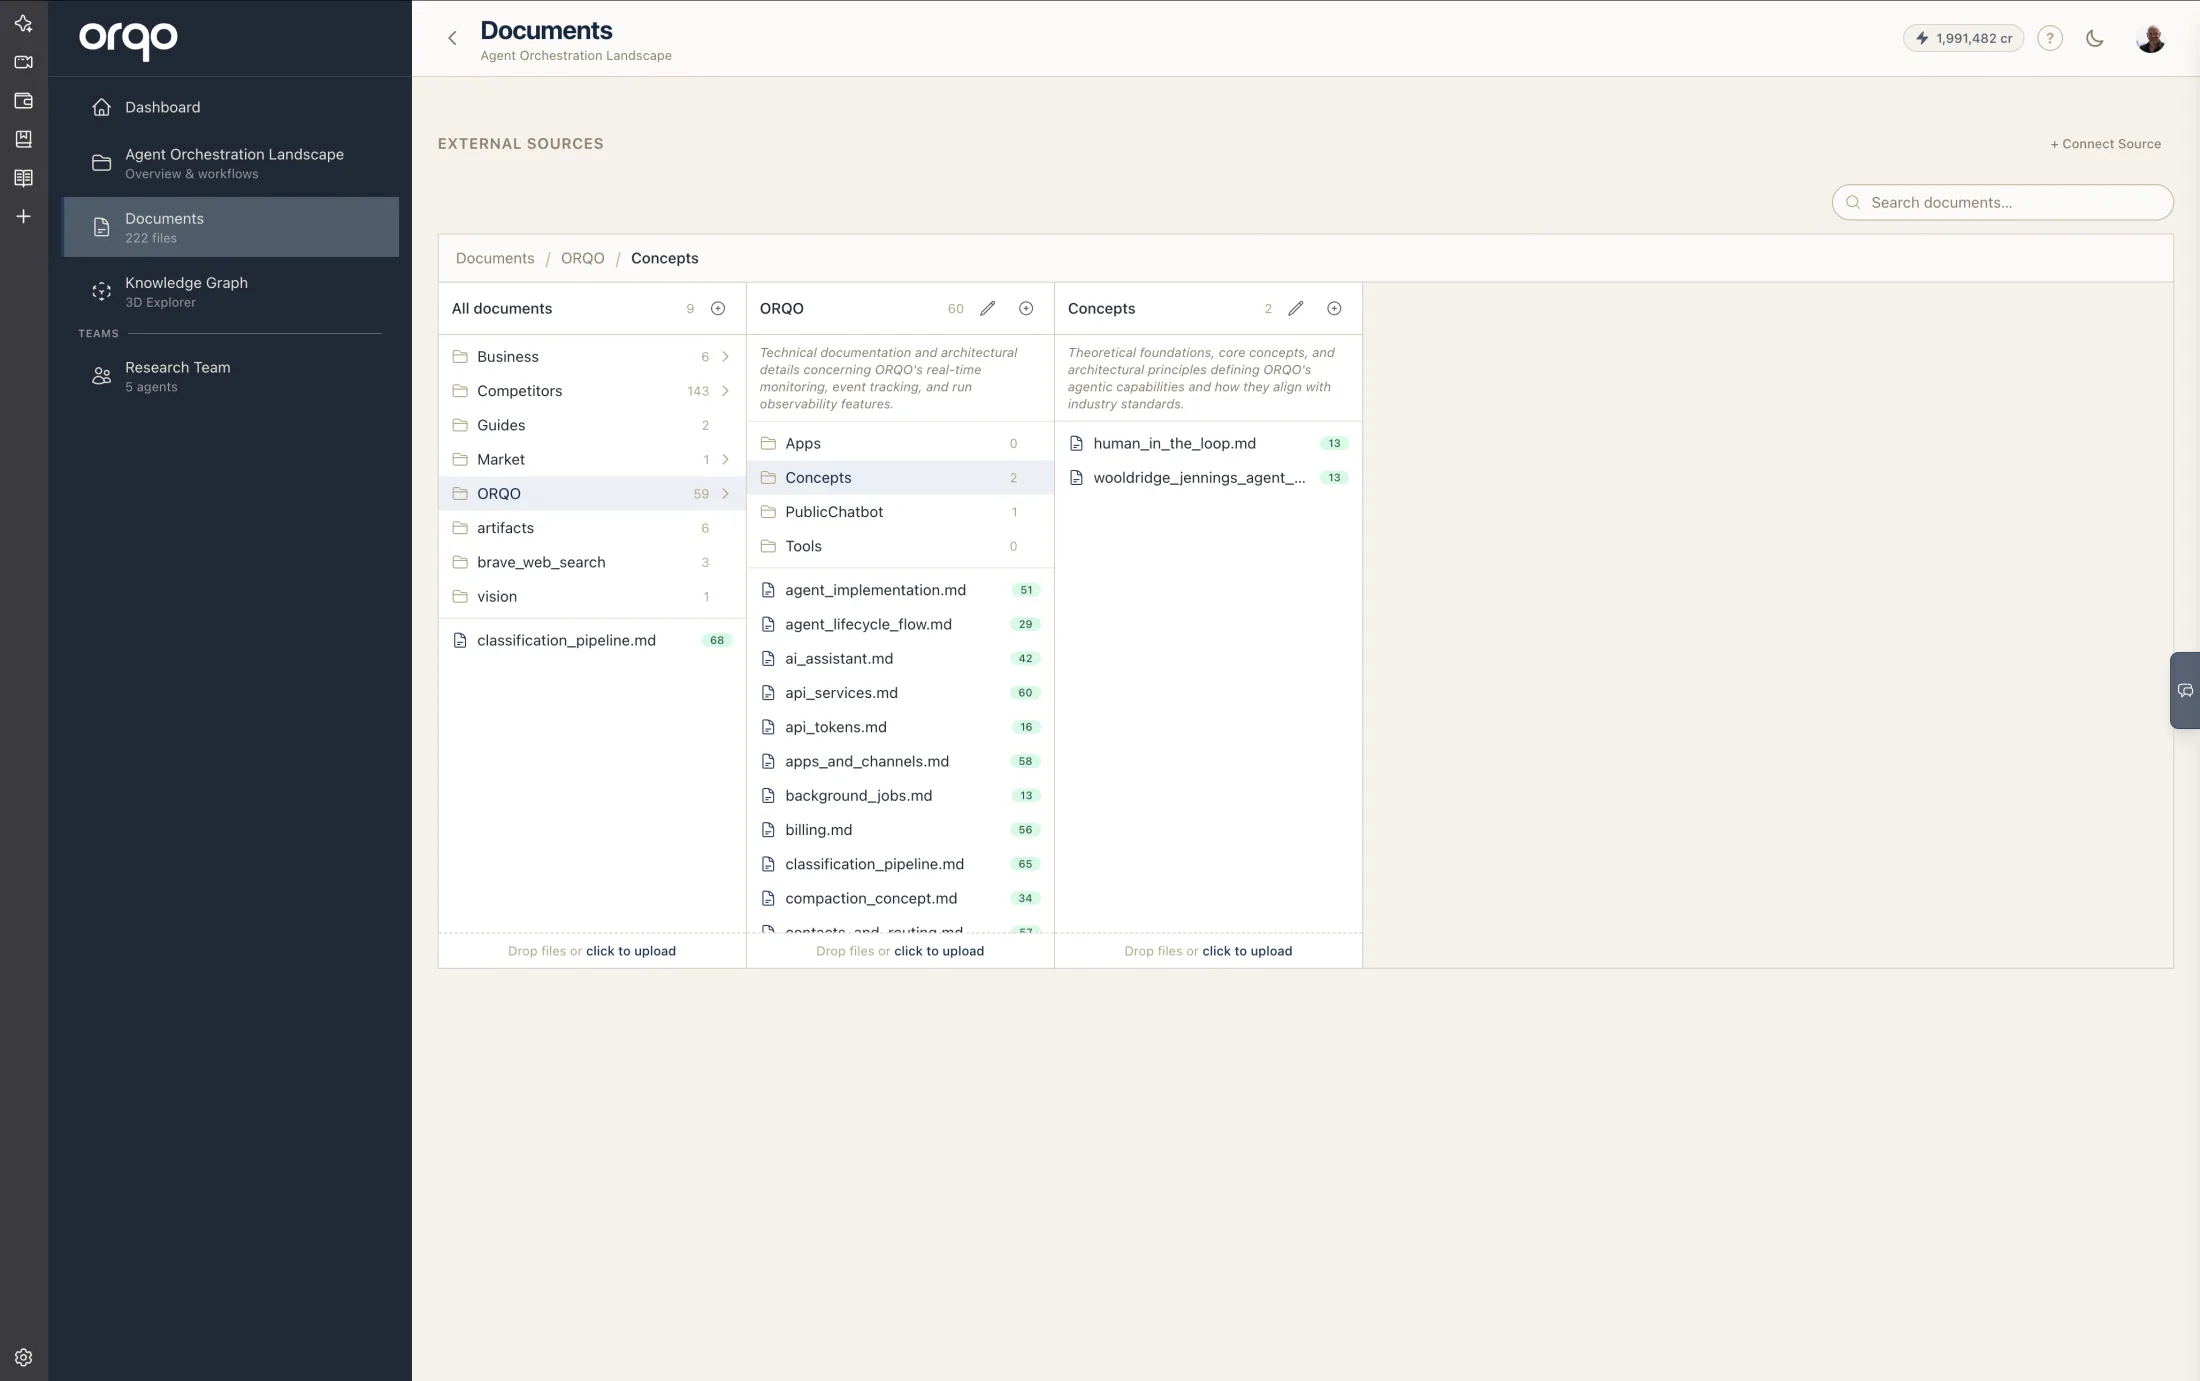Screen dimensions: 2200x1381
Task: Click the ORQO breadcrumb
Action: pyautogui.click(x=582, y=258)
